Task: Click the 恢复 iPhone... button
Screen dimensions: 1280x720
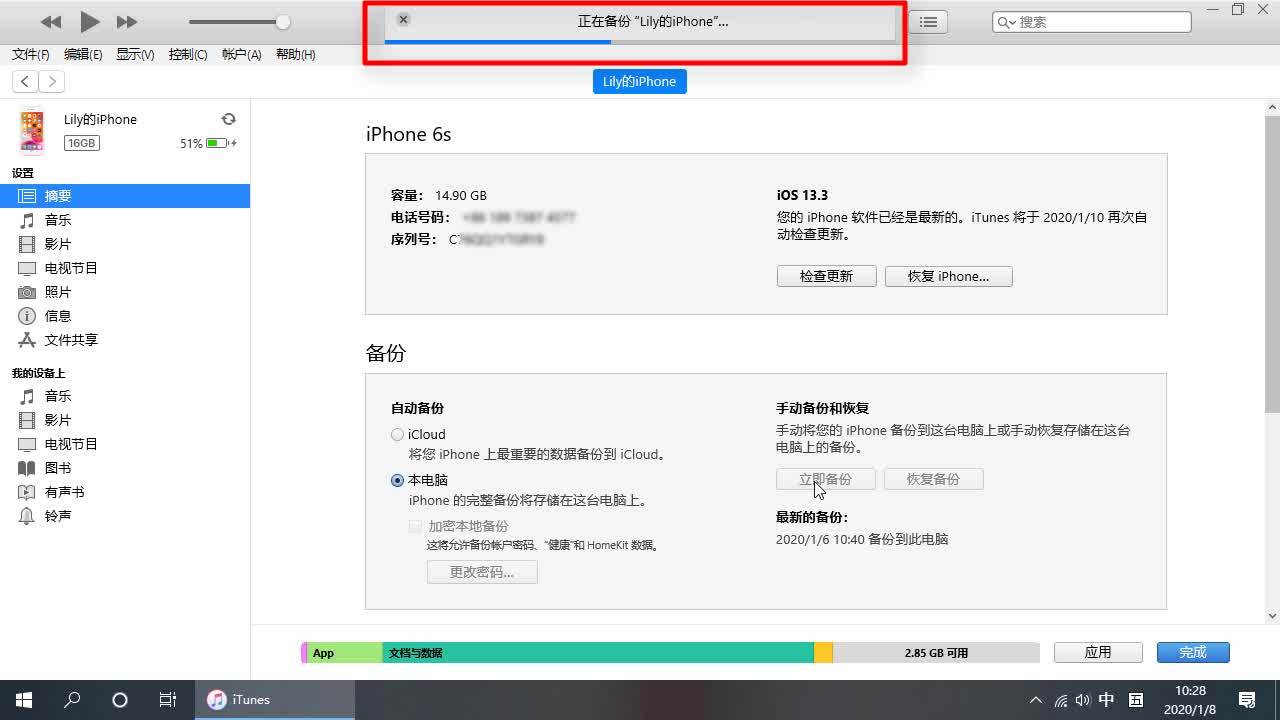Action: pyautogui.click(x=948, y=276)
